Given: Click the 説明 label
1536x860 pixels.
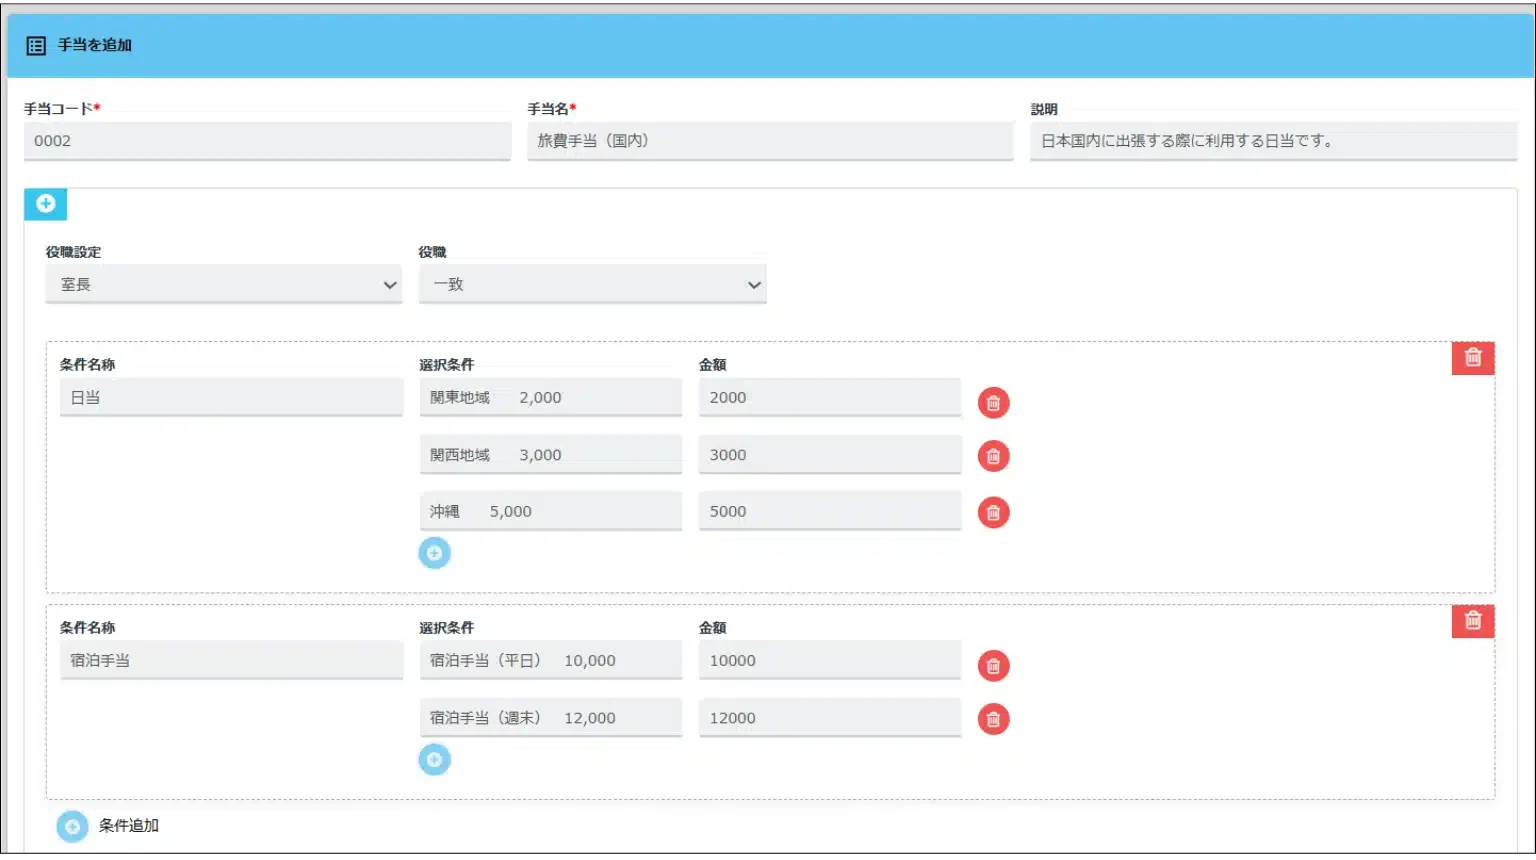Looking at the screenshot, I should pos(1044,109).
